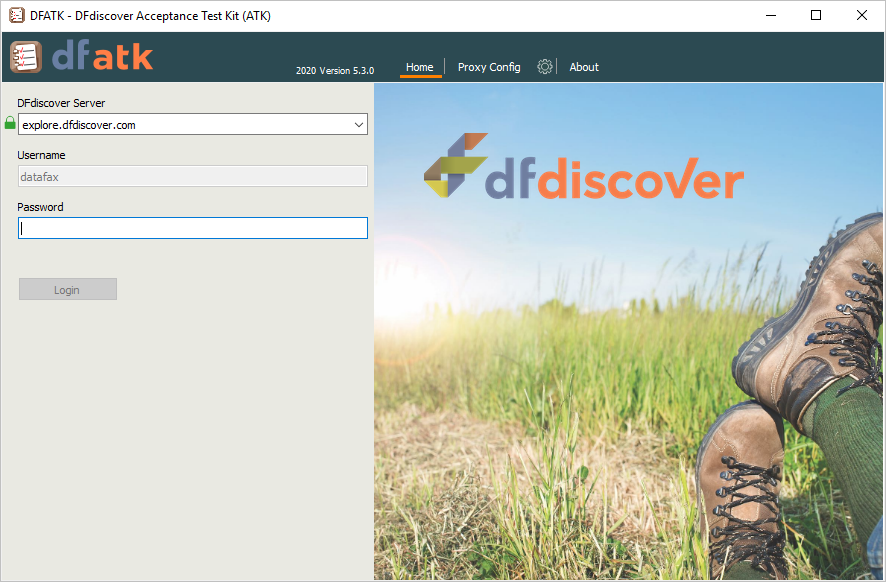Screen dimensions: 886x582
Task: Click the explore.dfdiscover.com server text box
Action: tap(185, 125)
